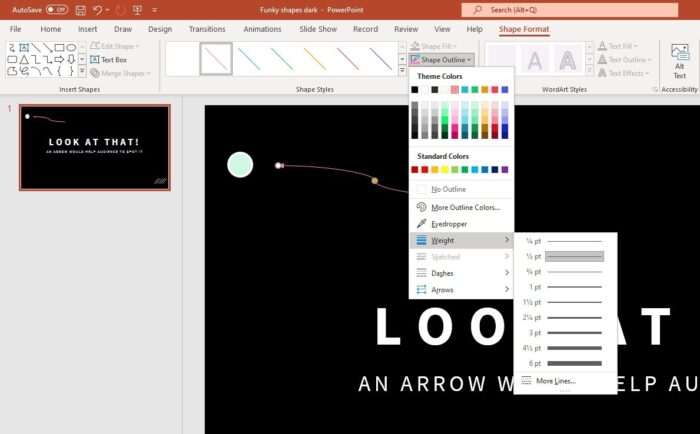Choose No Outline
This screenshot has height=434, width=700.
[x=461, y=189]
